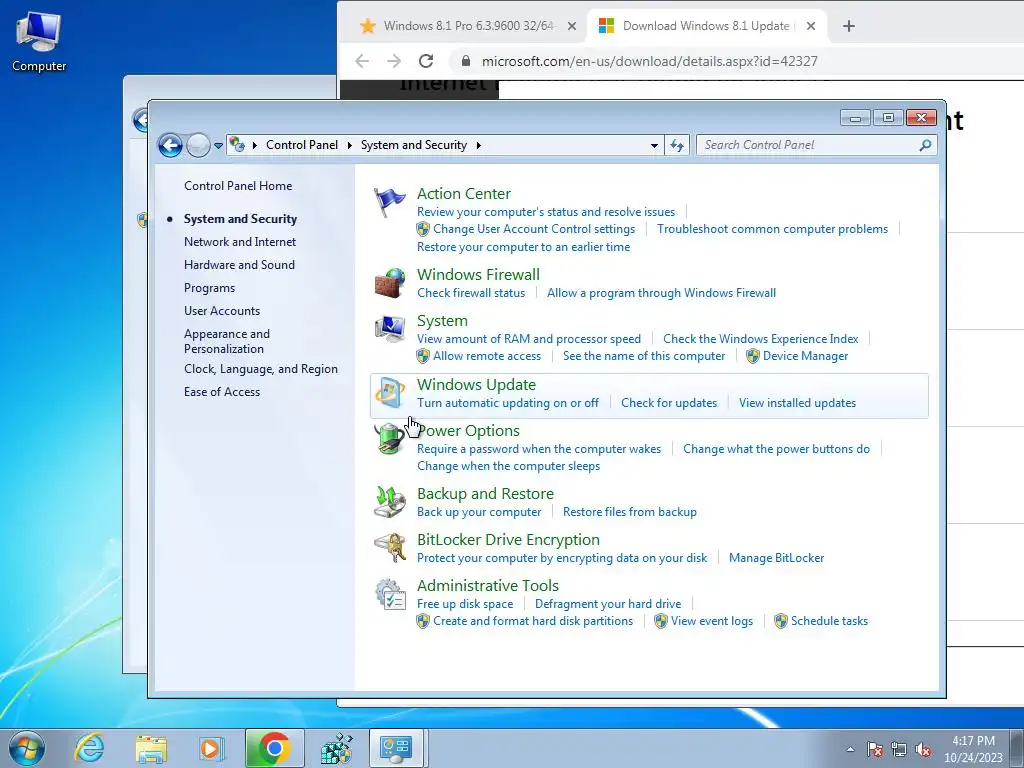Click Restore your computer to an earlier time
Screen dimensions: 1024x768
click(524, 247)
